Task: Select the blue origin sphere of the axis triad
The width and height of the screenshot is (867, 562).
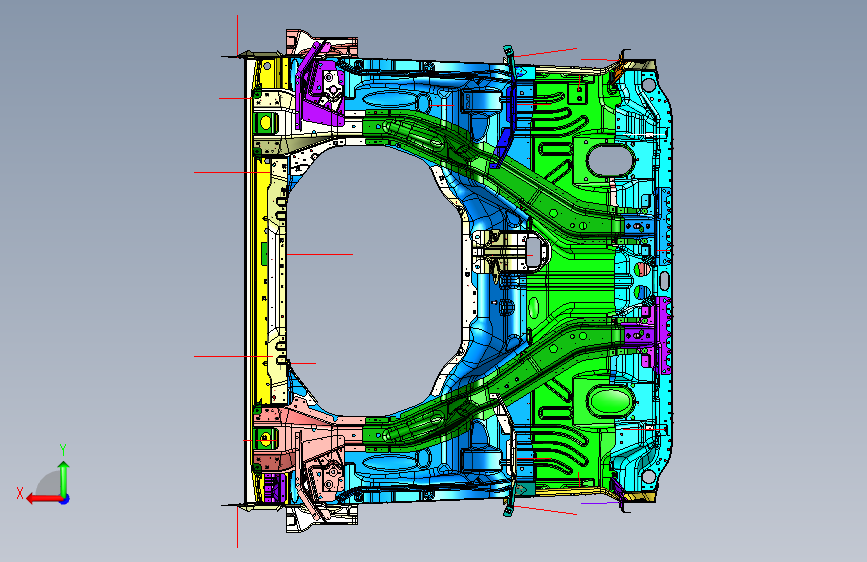Action: [65, 499]
